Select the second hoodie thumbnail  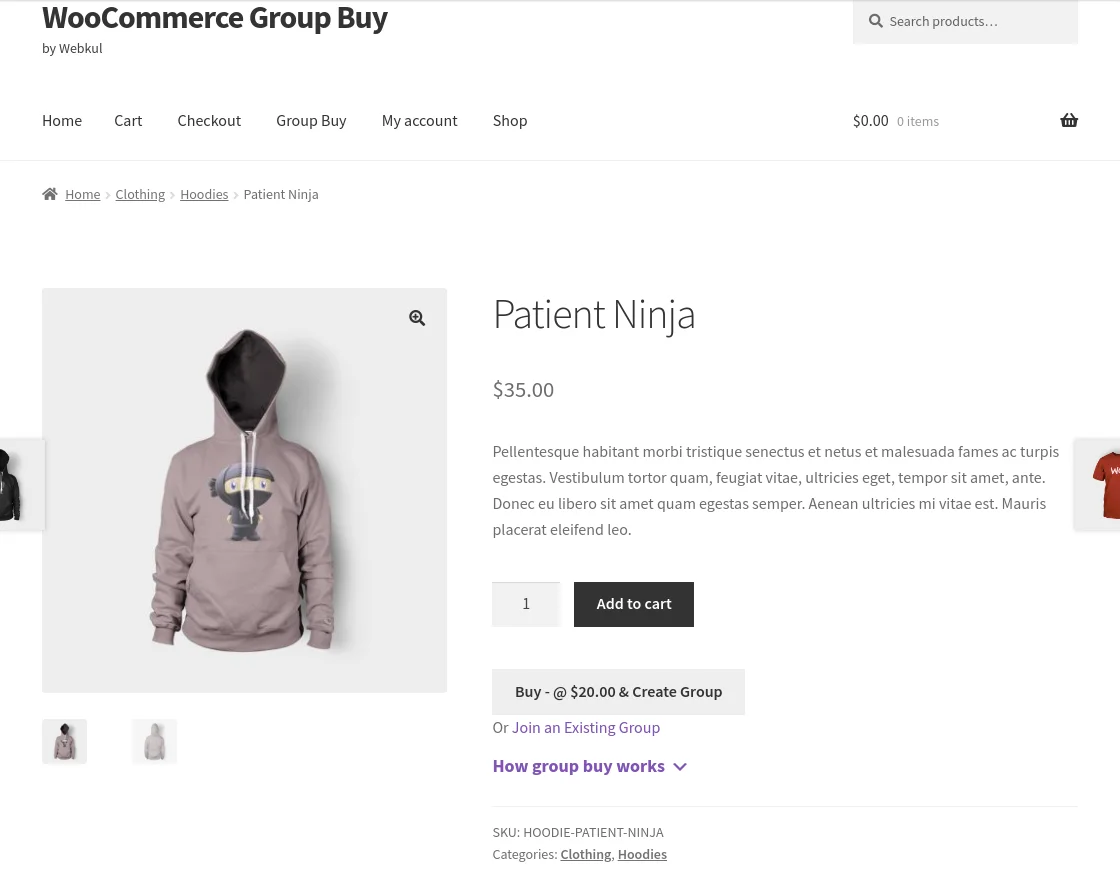point(154,741)
